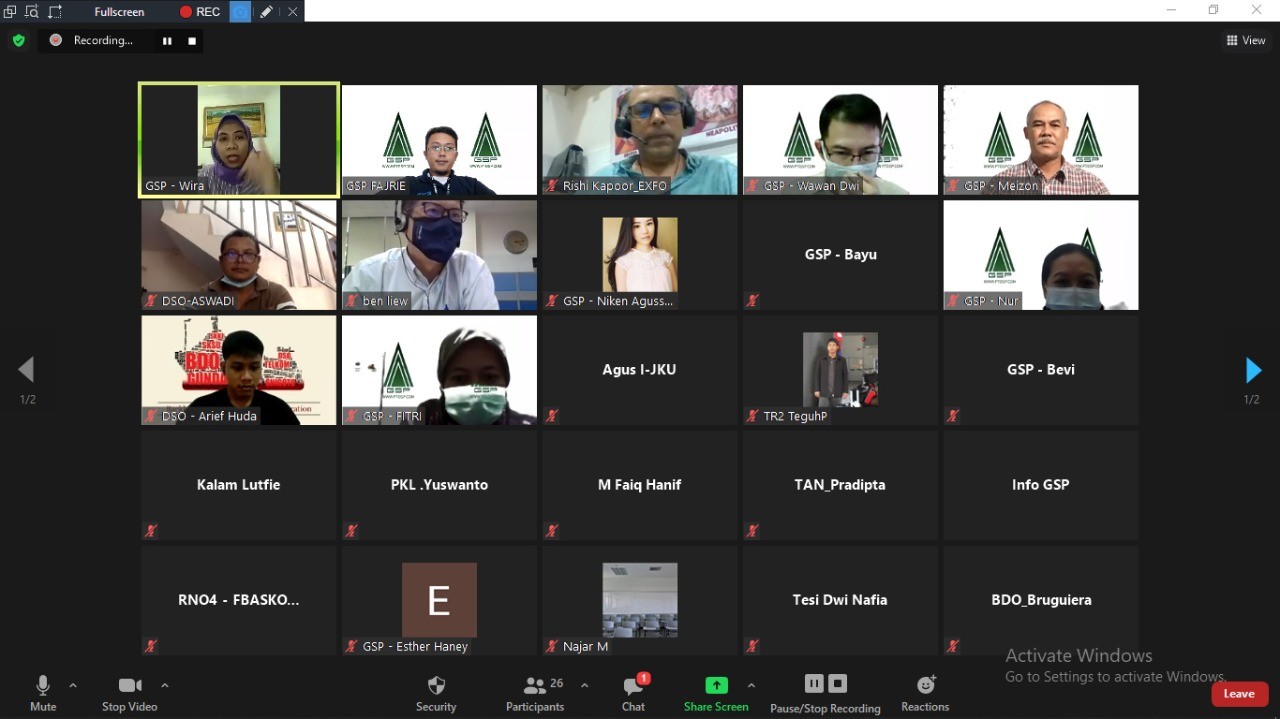Image resolution: width=1280 pixels, height=719 pixels.
Task: Open the Security shield options
Action: click(x=436, y=693)
